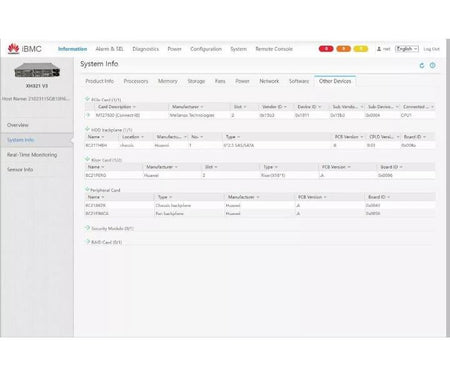Open the Alarm & SEL menu
This screenshot has height=375, width=450.
pos(109,49)
